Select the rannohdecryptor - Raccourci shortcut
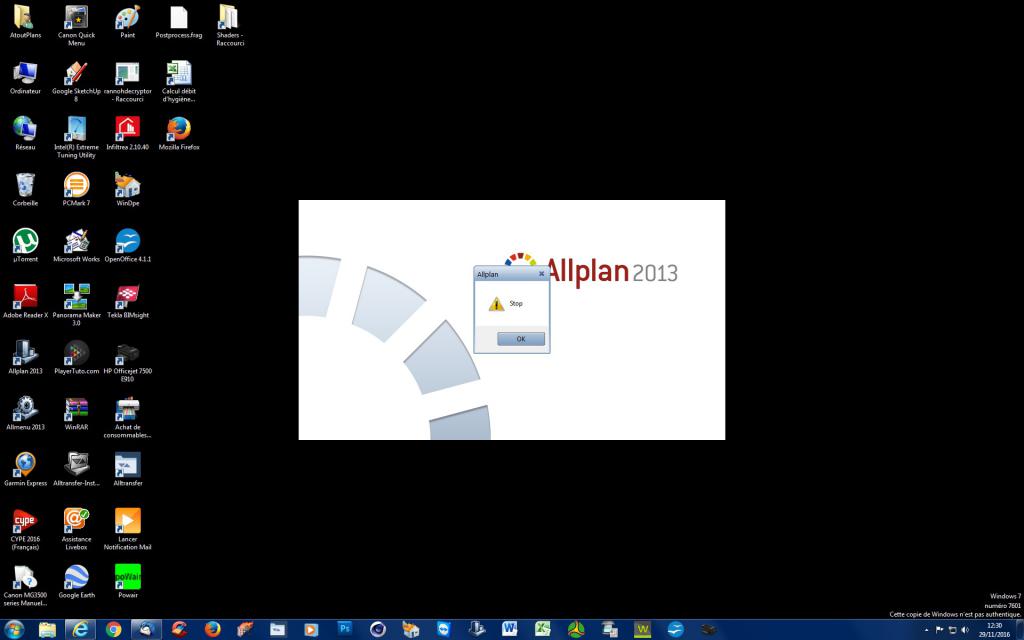The image size is (1024, 640). [127, 82]
